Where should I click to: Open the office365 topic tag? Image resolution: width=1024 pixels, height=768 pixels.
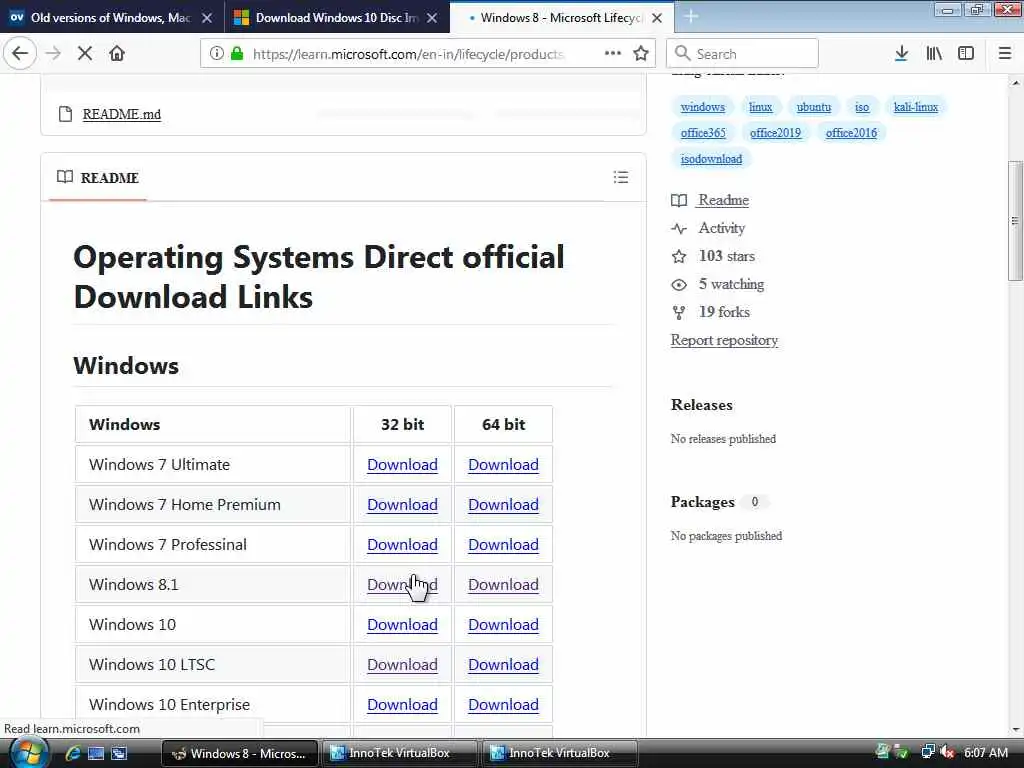[703, 133]
